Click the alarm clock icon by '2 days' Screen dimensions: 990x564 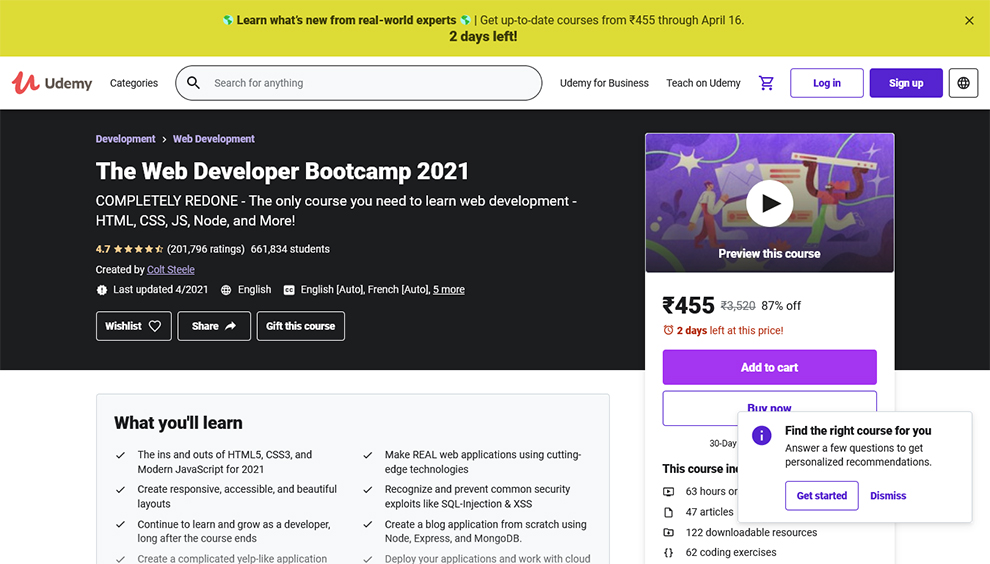[x=668, y=330]
